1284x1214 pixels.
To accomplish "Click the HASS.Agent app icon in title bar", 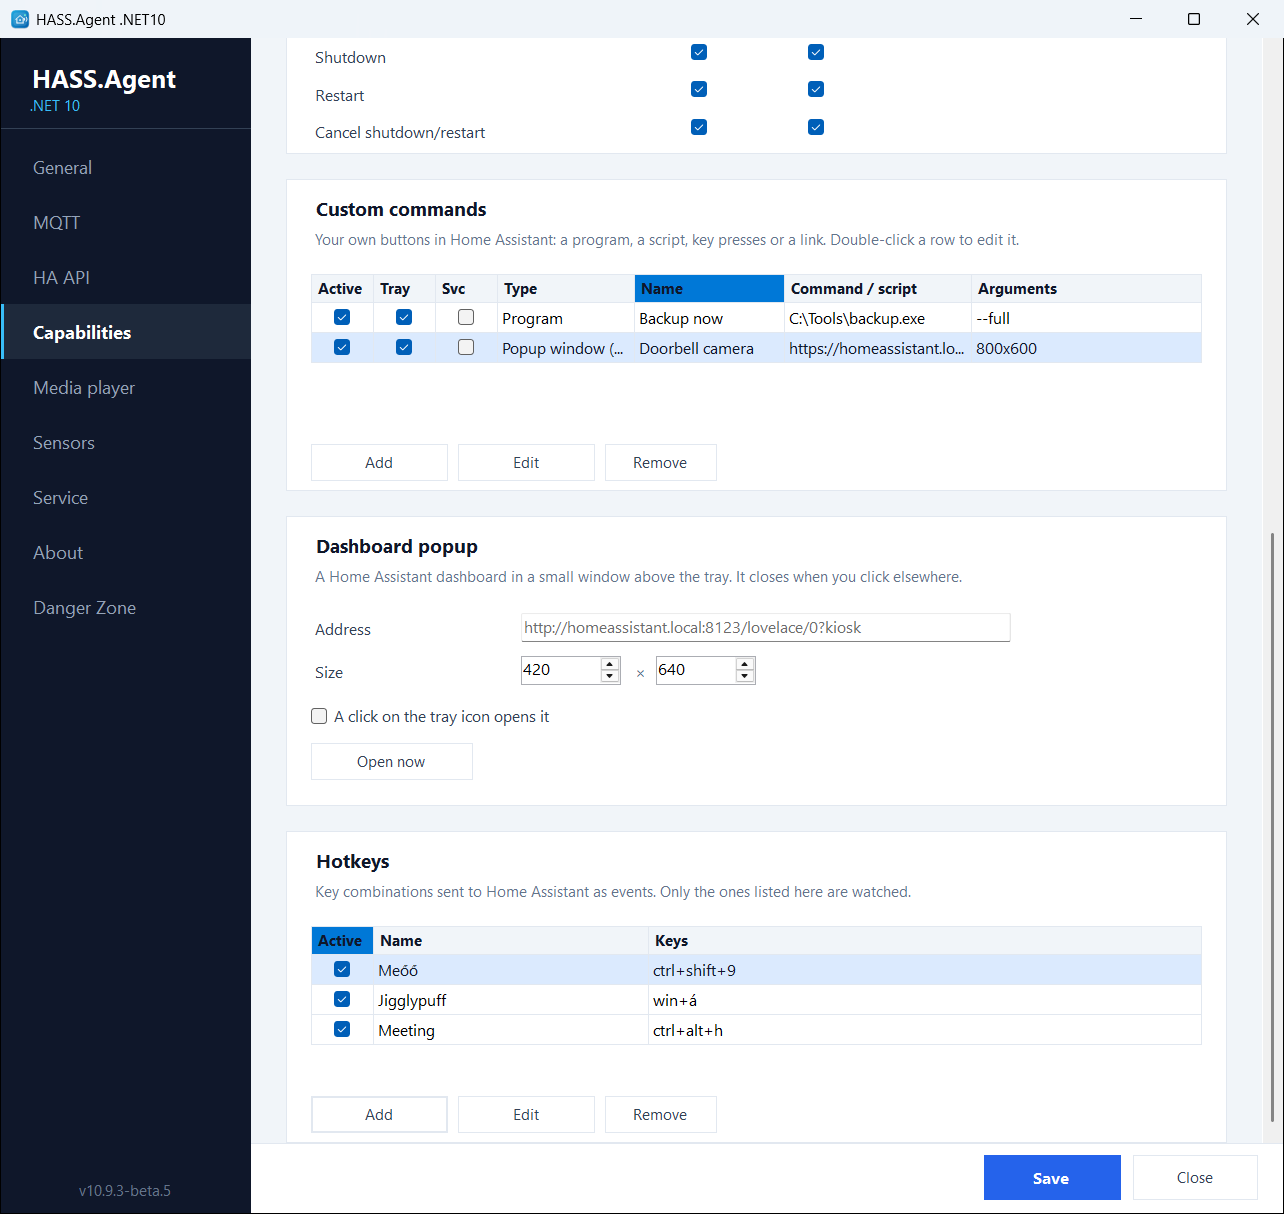I will 20,19.
